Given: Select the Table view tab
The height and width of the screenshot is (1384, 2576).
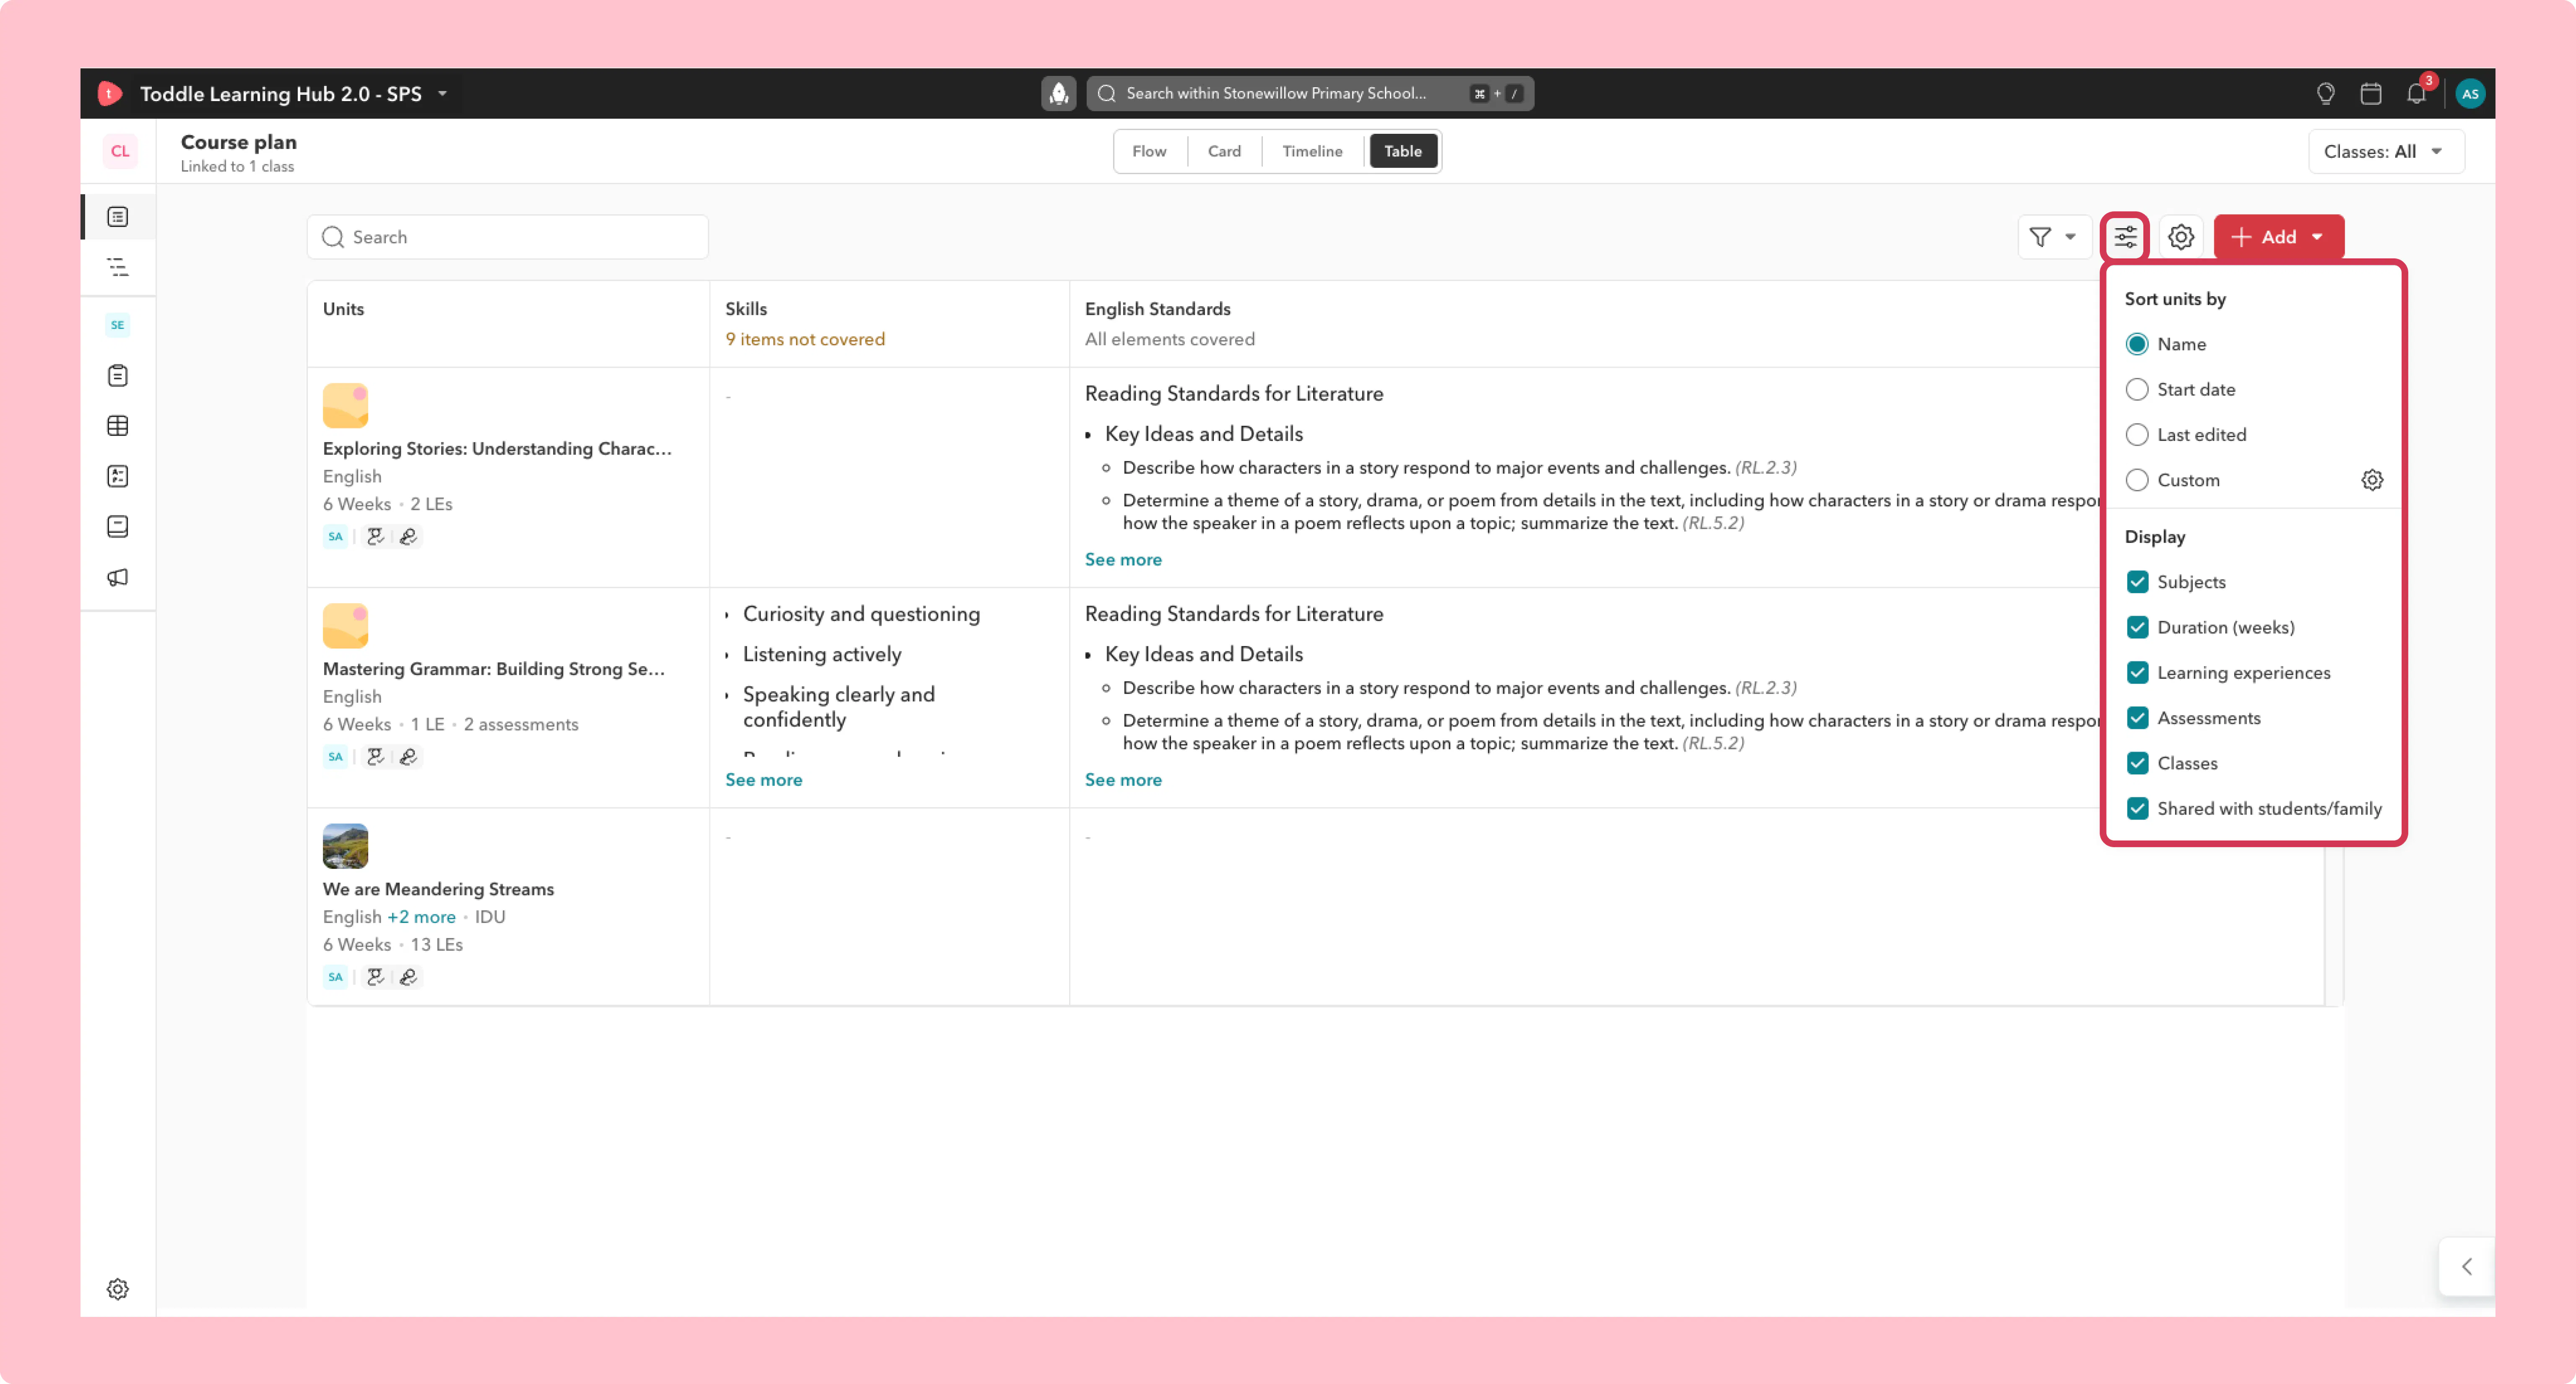Looking at the screenshot, I should [1402, 151].
